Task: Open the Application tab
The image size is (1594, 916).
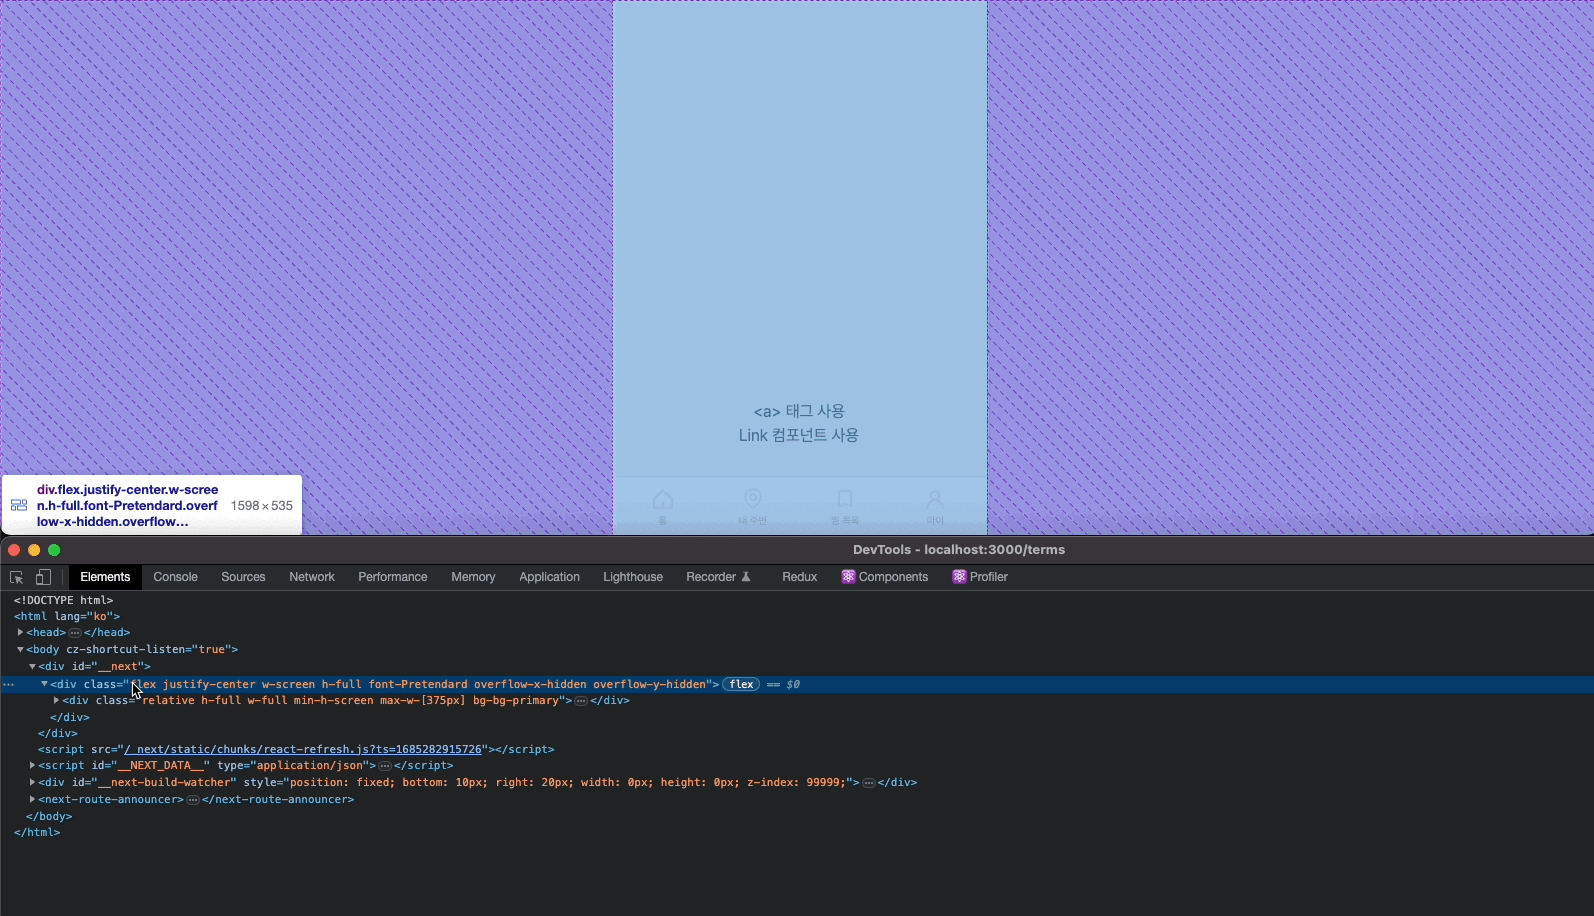Action: (549, 577)
